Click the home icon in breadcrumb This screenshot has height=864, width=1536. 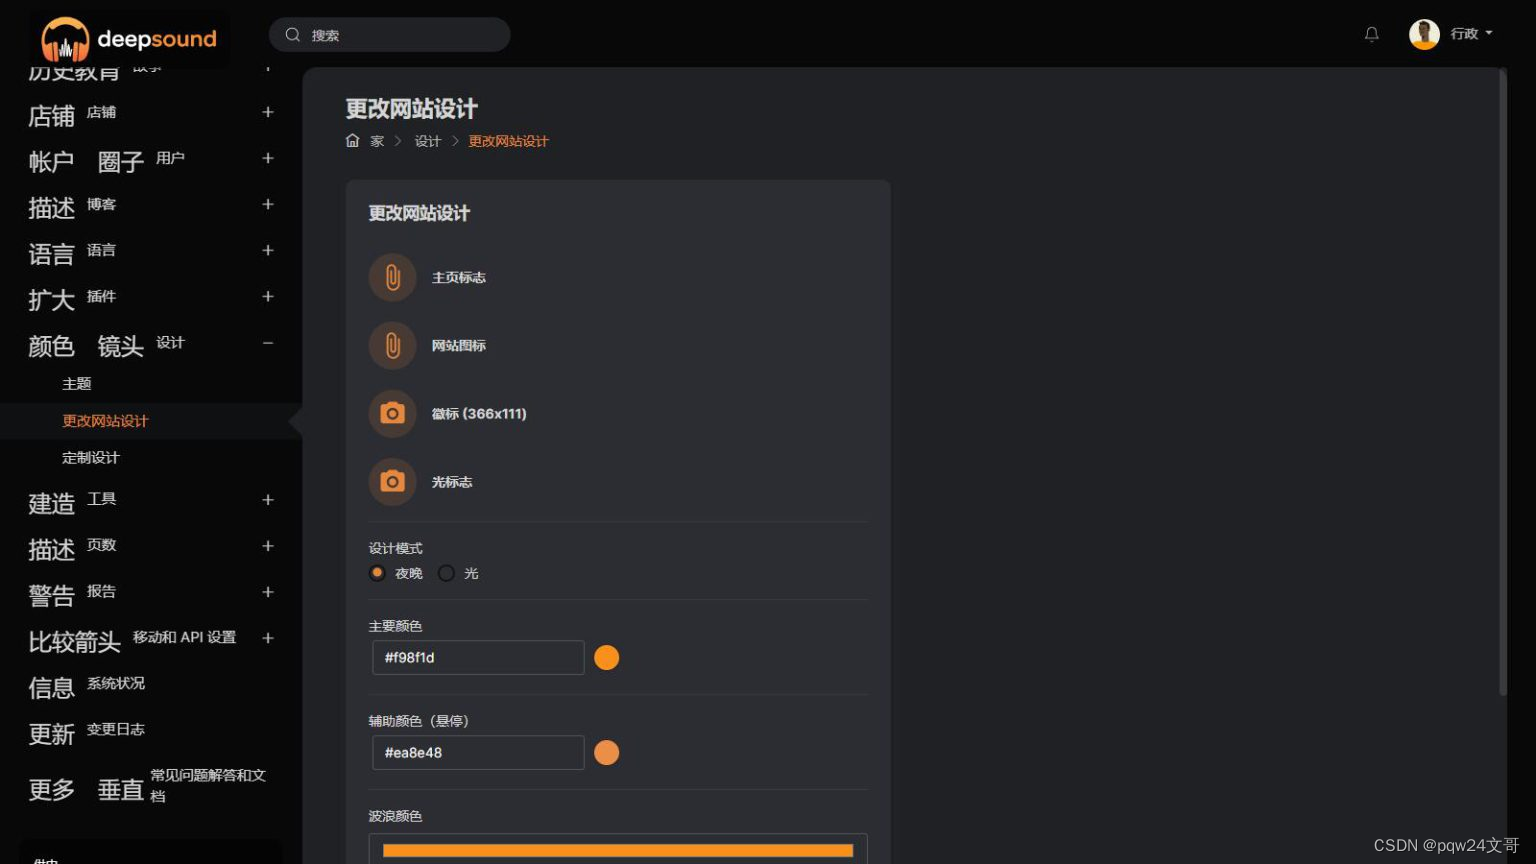coord(352,141)
